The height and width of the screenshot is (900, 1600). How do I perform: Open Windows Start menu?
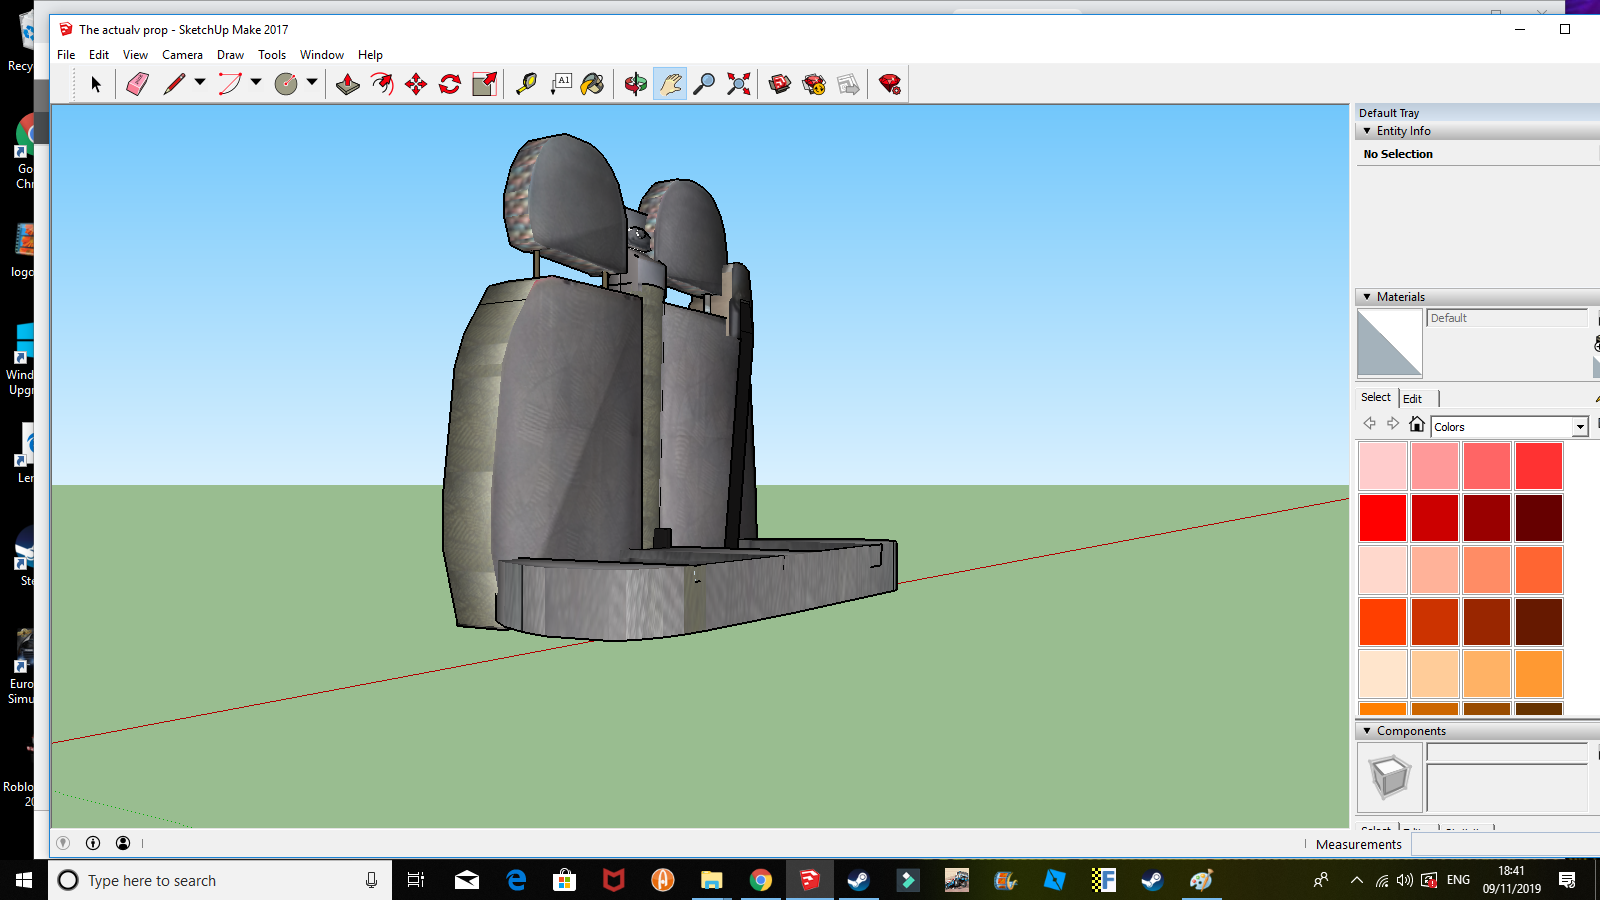(x=24, y=880)
